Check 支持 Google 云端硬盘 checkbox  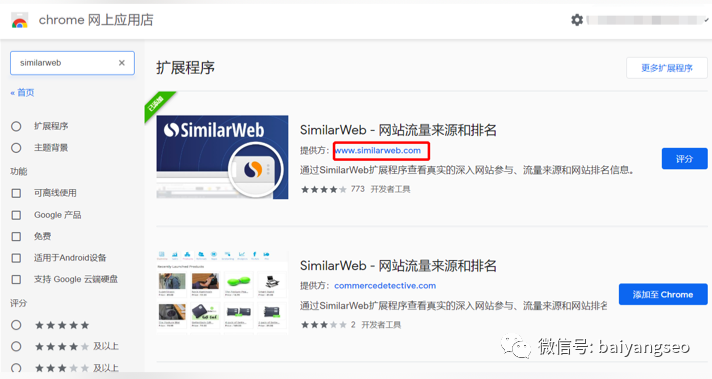point(16,279)
